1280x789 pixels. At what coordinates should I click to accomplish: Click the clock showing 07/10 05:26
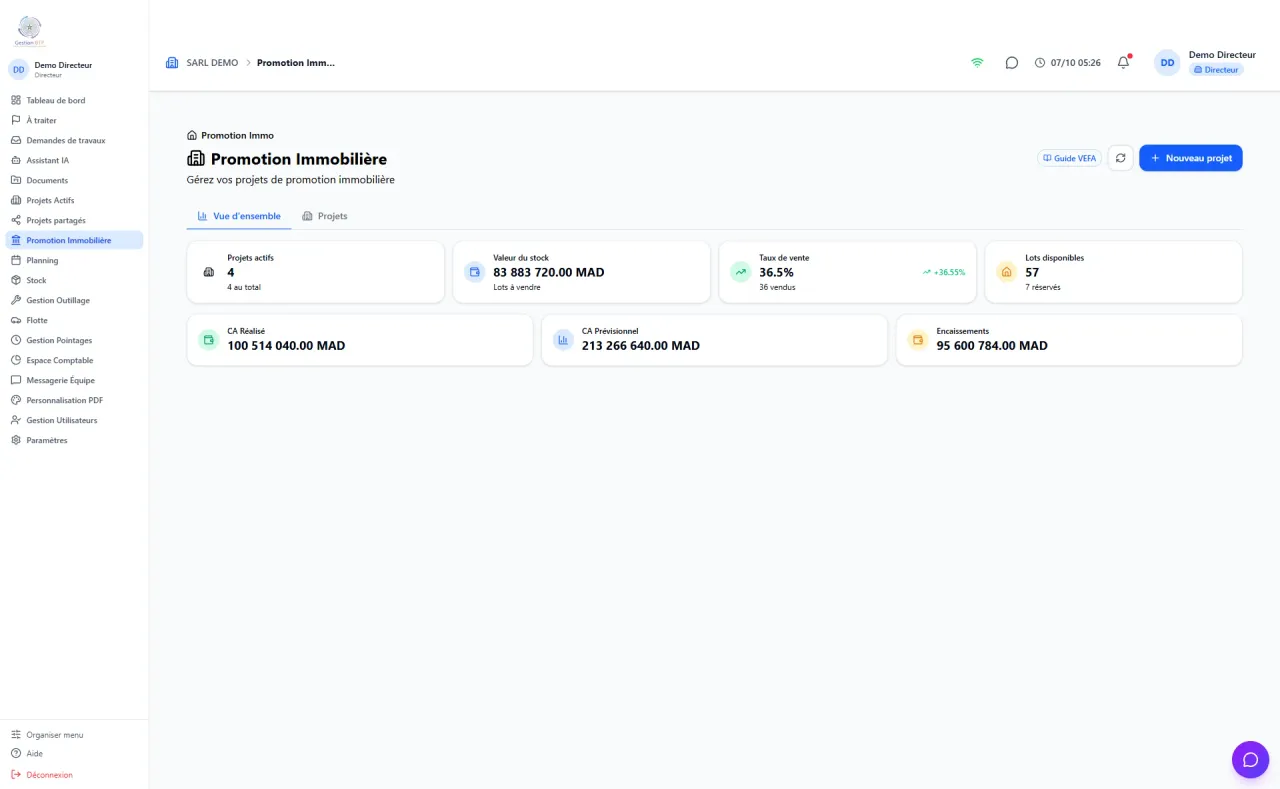click(1067, 63)
